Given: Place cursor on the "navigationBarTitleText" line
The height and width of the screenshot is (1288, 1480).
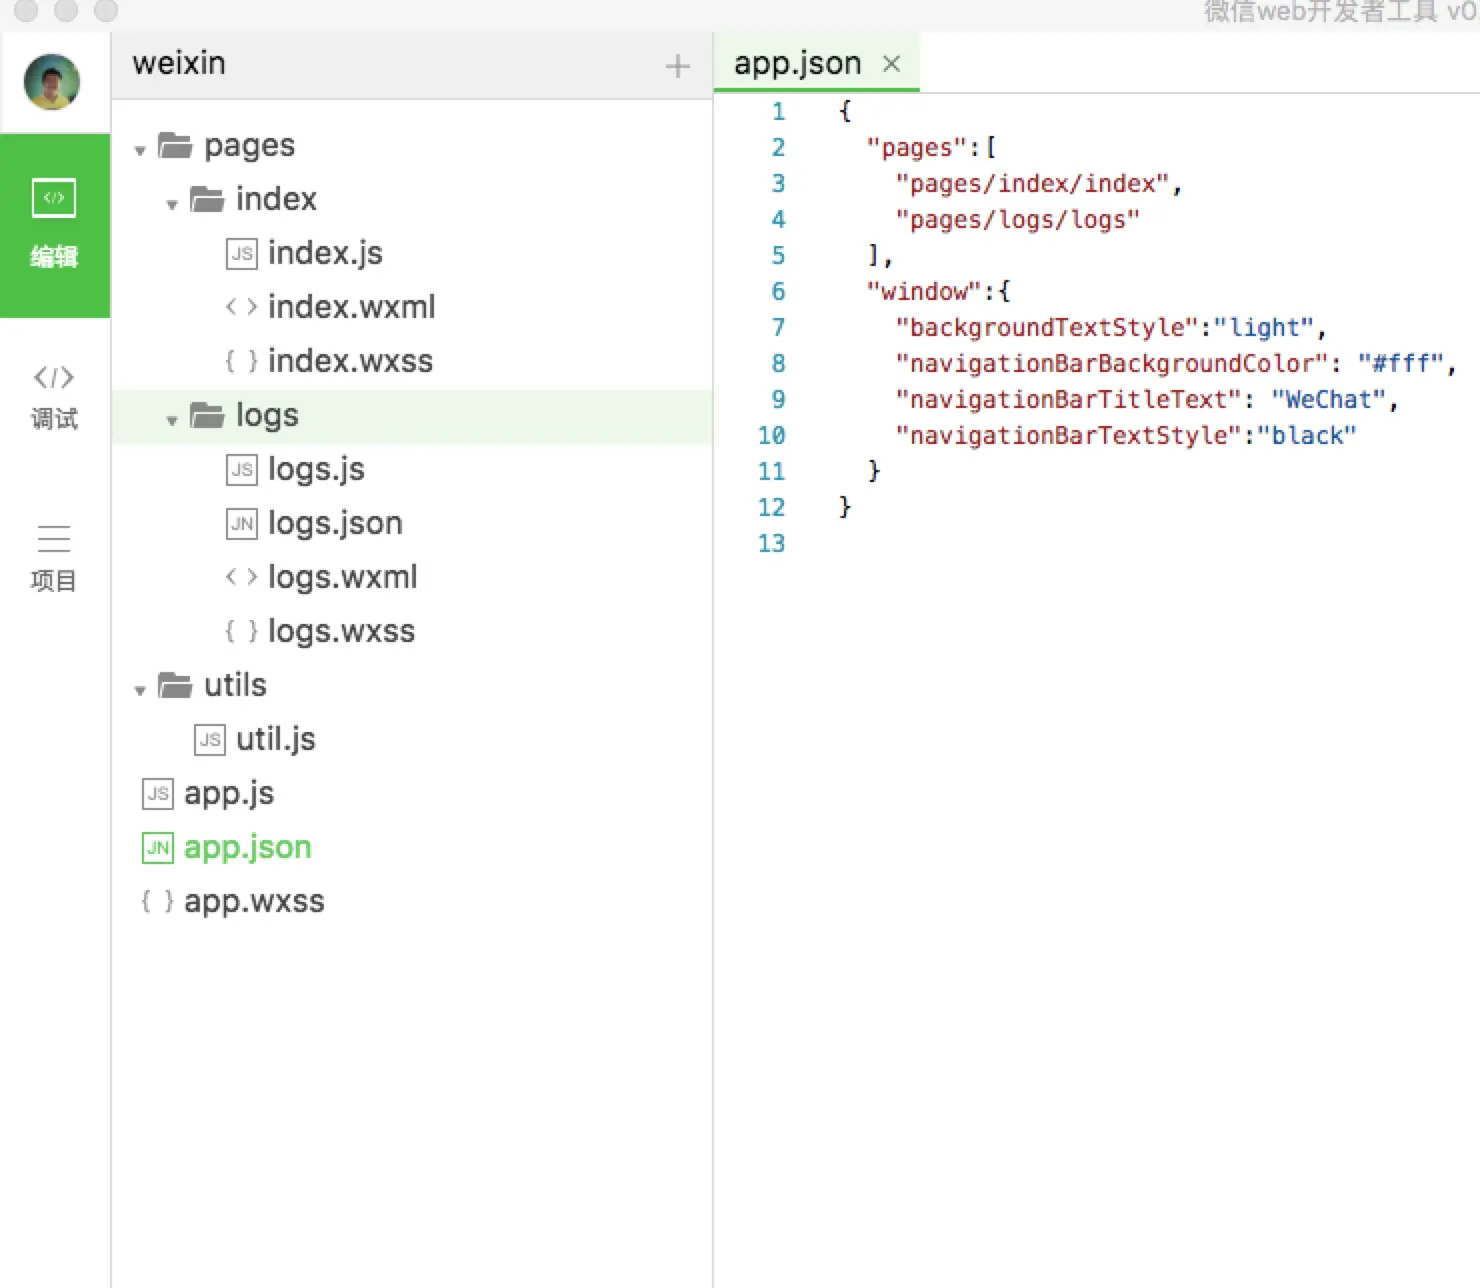Looking at the screenshot, I should click(1146, 400).
